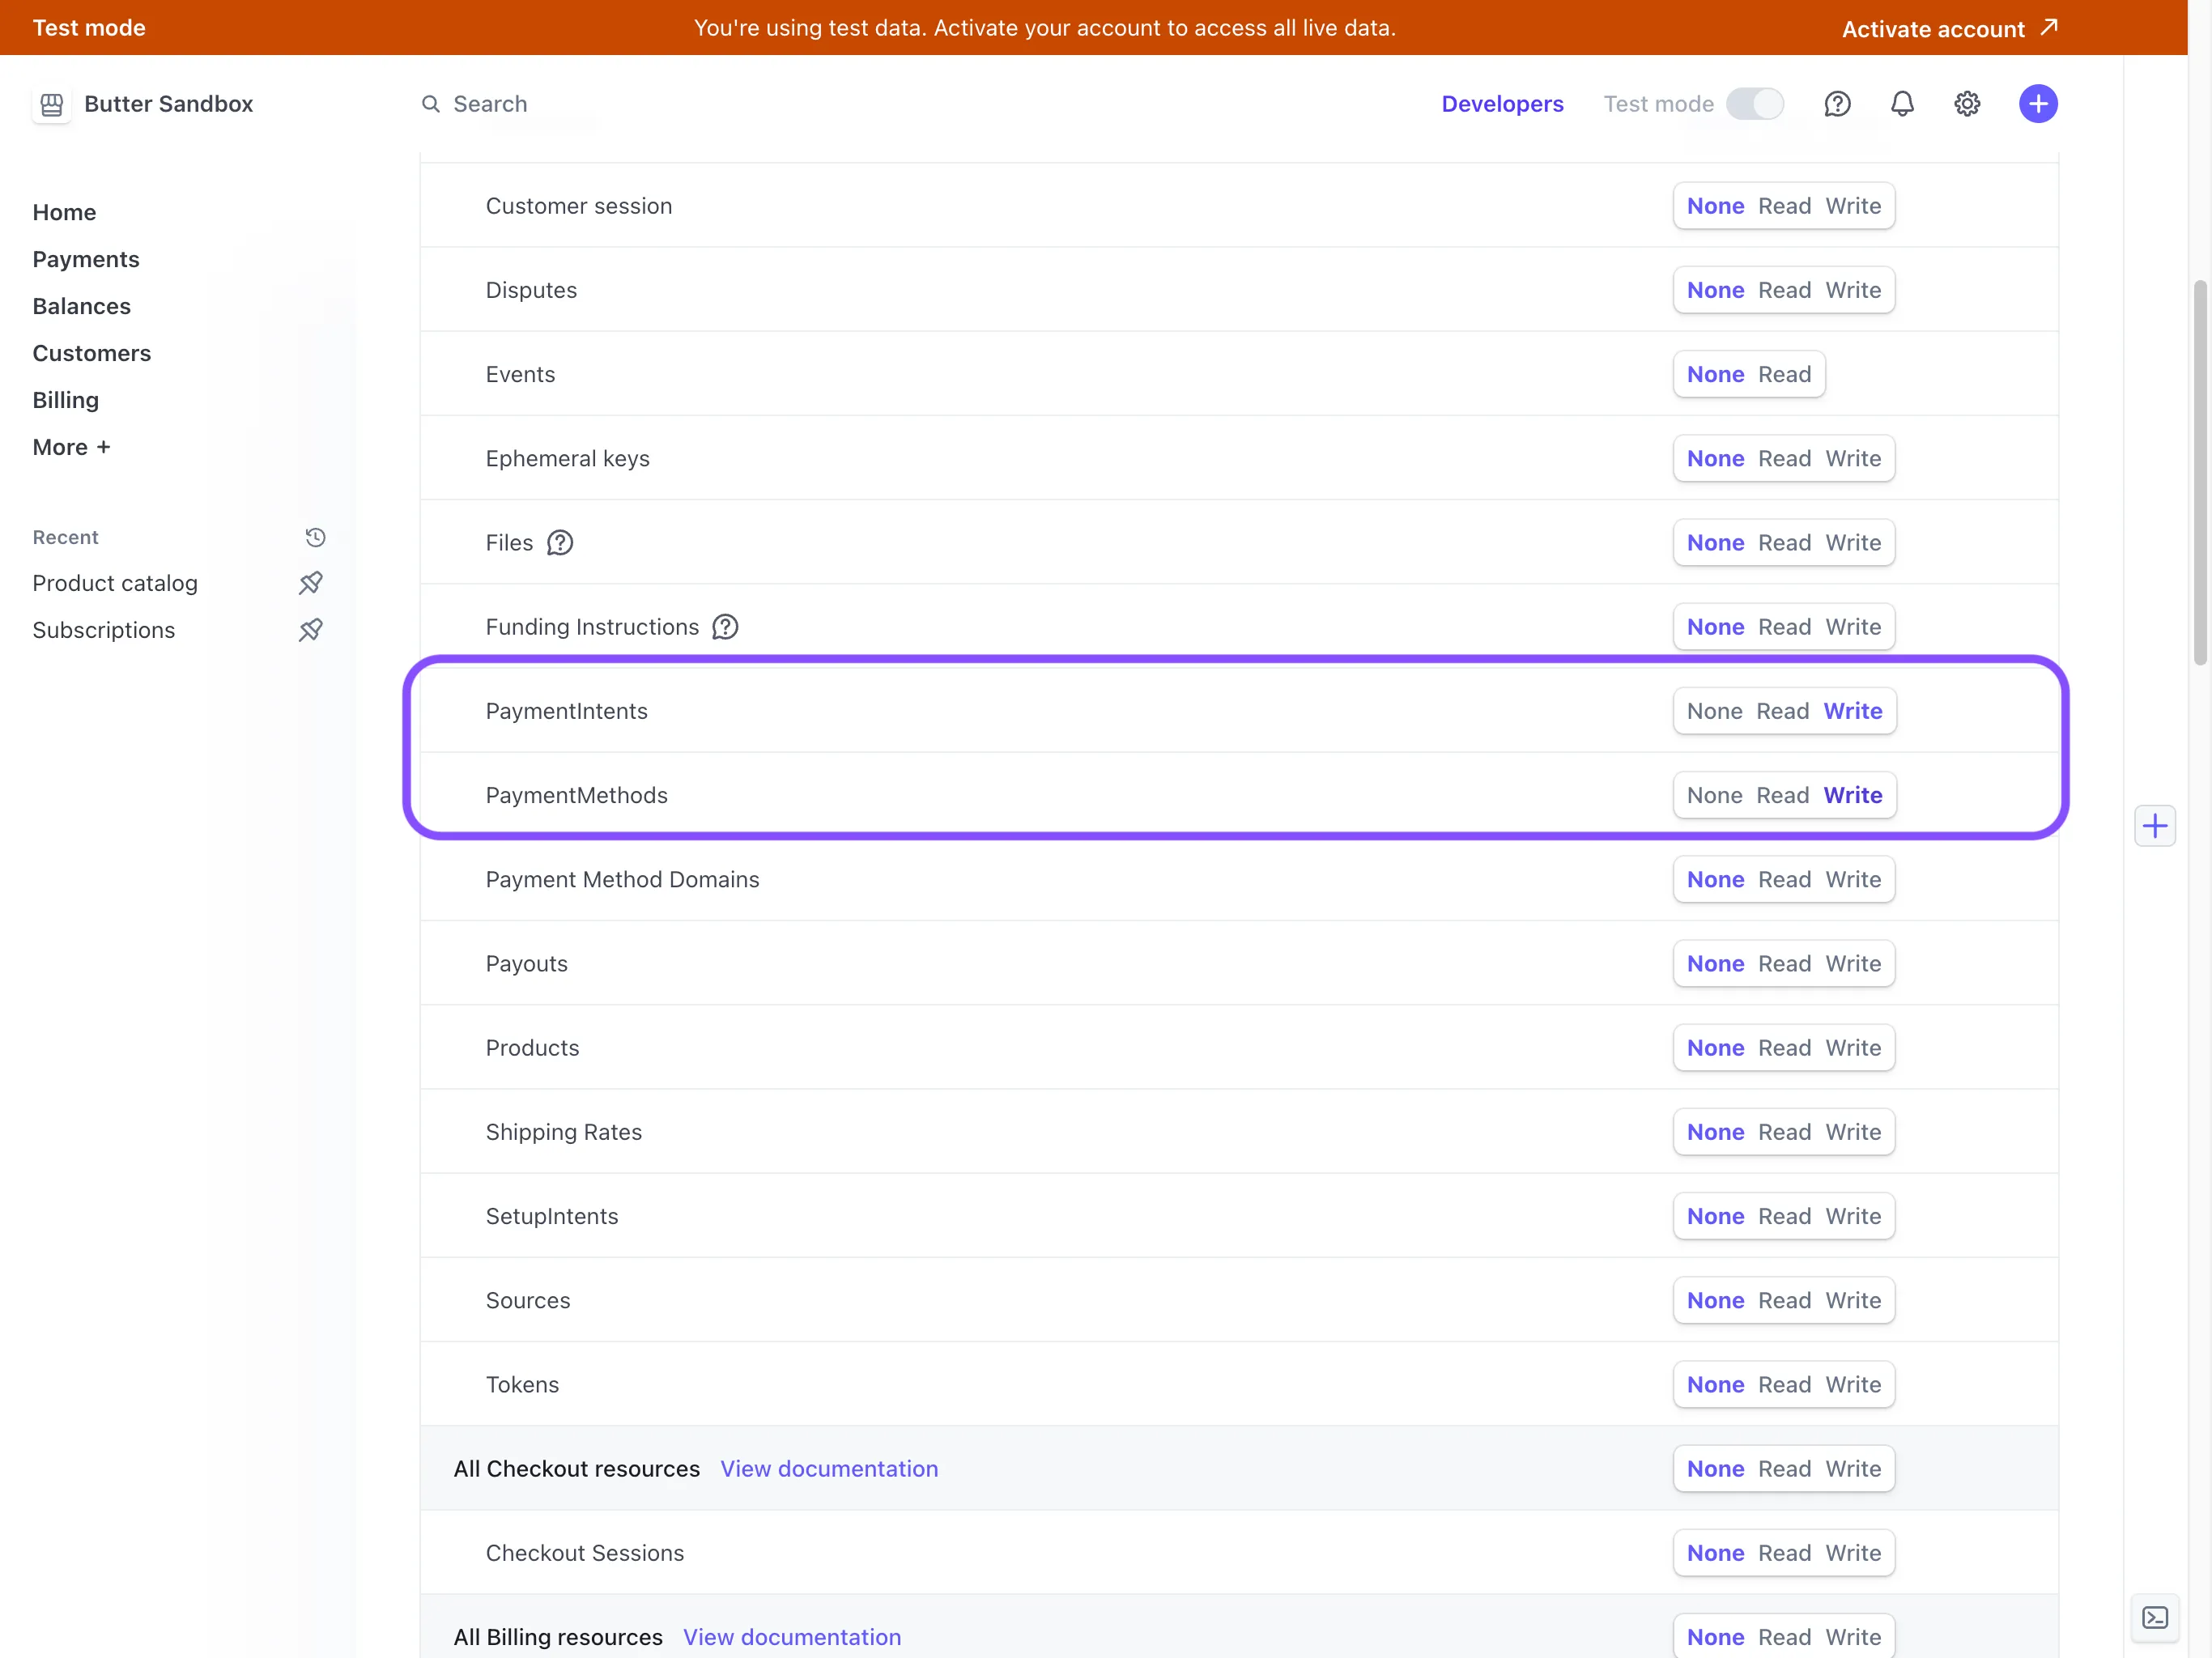Open notifications bell icon
This screenshot has height=1658, width=2212.
pyautogui.click(x=1902, y=104)
